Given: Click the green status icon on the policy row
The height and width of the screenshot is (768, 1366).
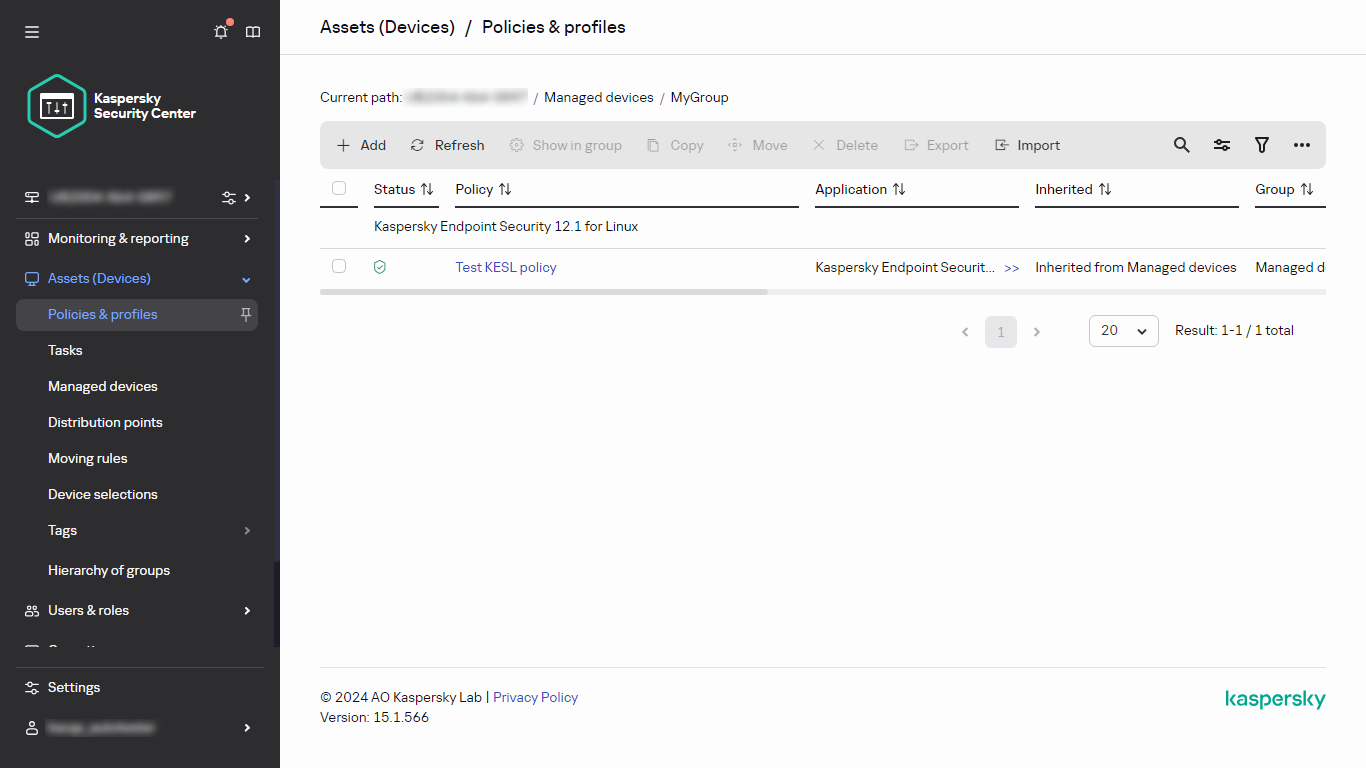Looking at the screenshot, I should pos(379,266).
